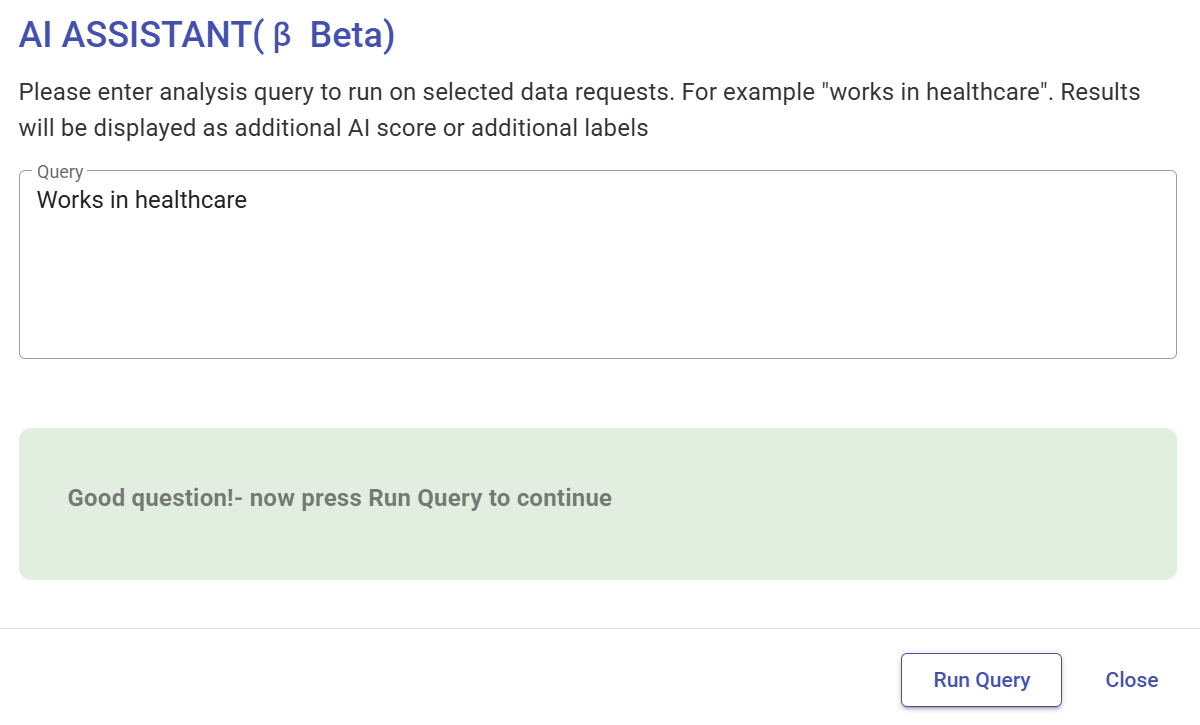Close the AI Assistant dialog

pyautogui.click(x=1131, y=680)
